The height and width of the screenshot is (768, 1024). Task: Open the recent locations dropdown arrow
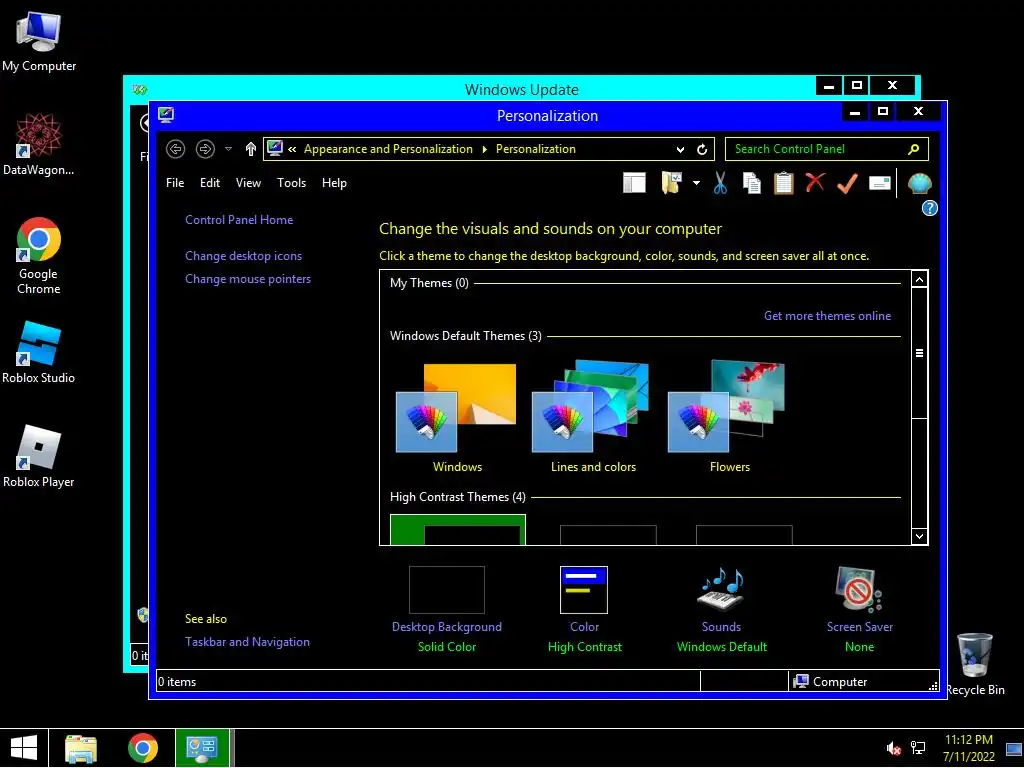(x=228, y=149)
